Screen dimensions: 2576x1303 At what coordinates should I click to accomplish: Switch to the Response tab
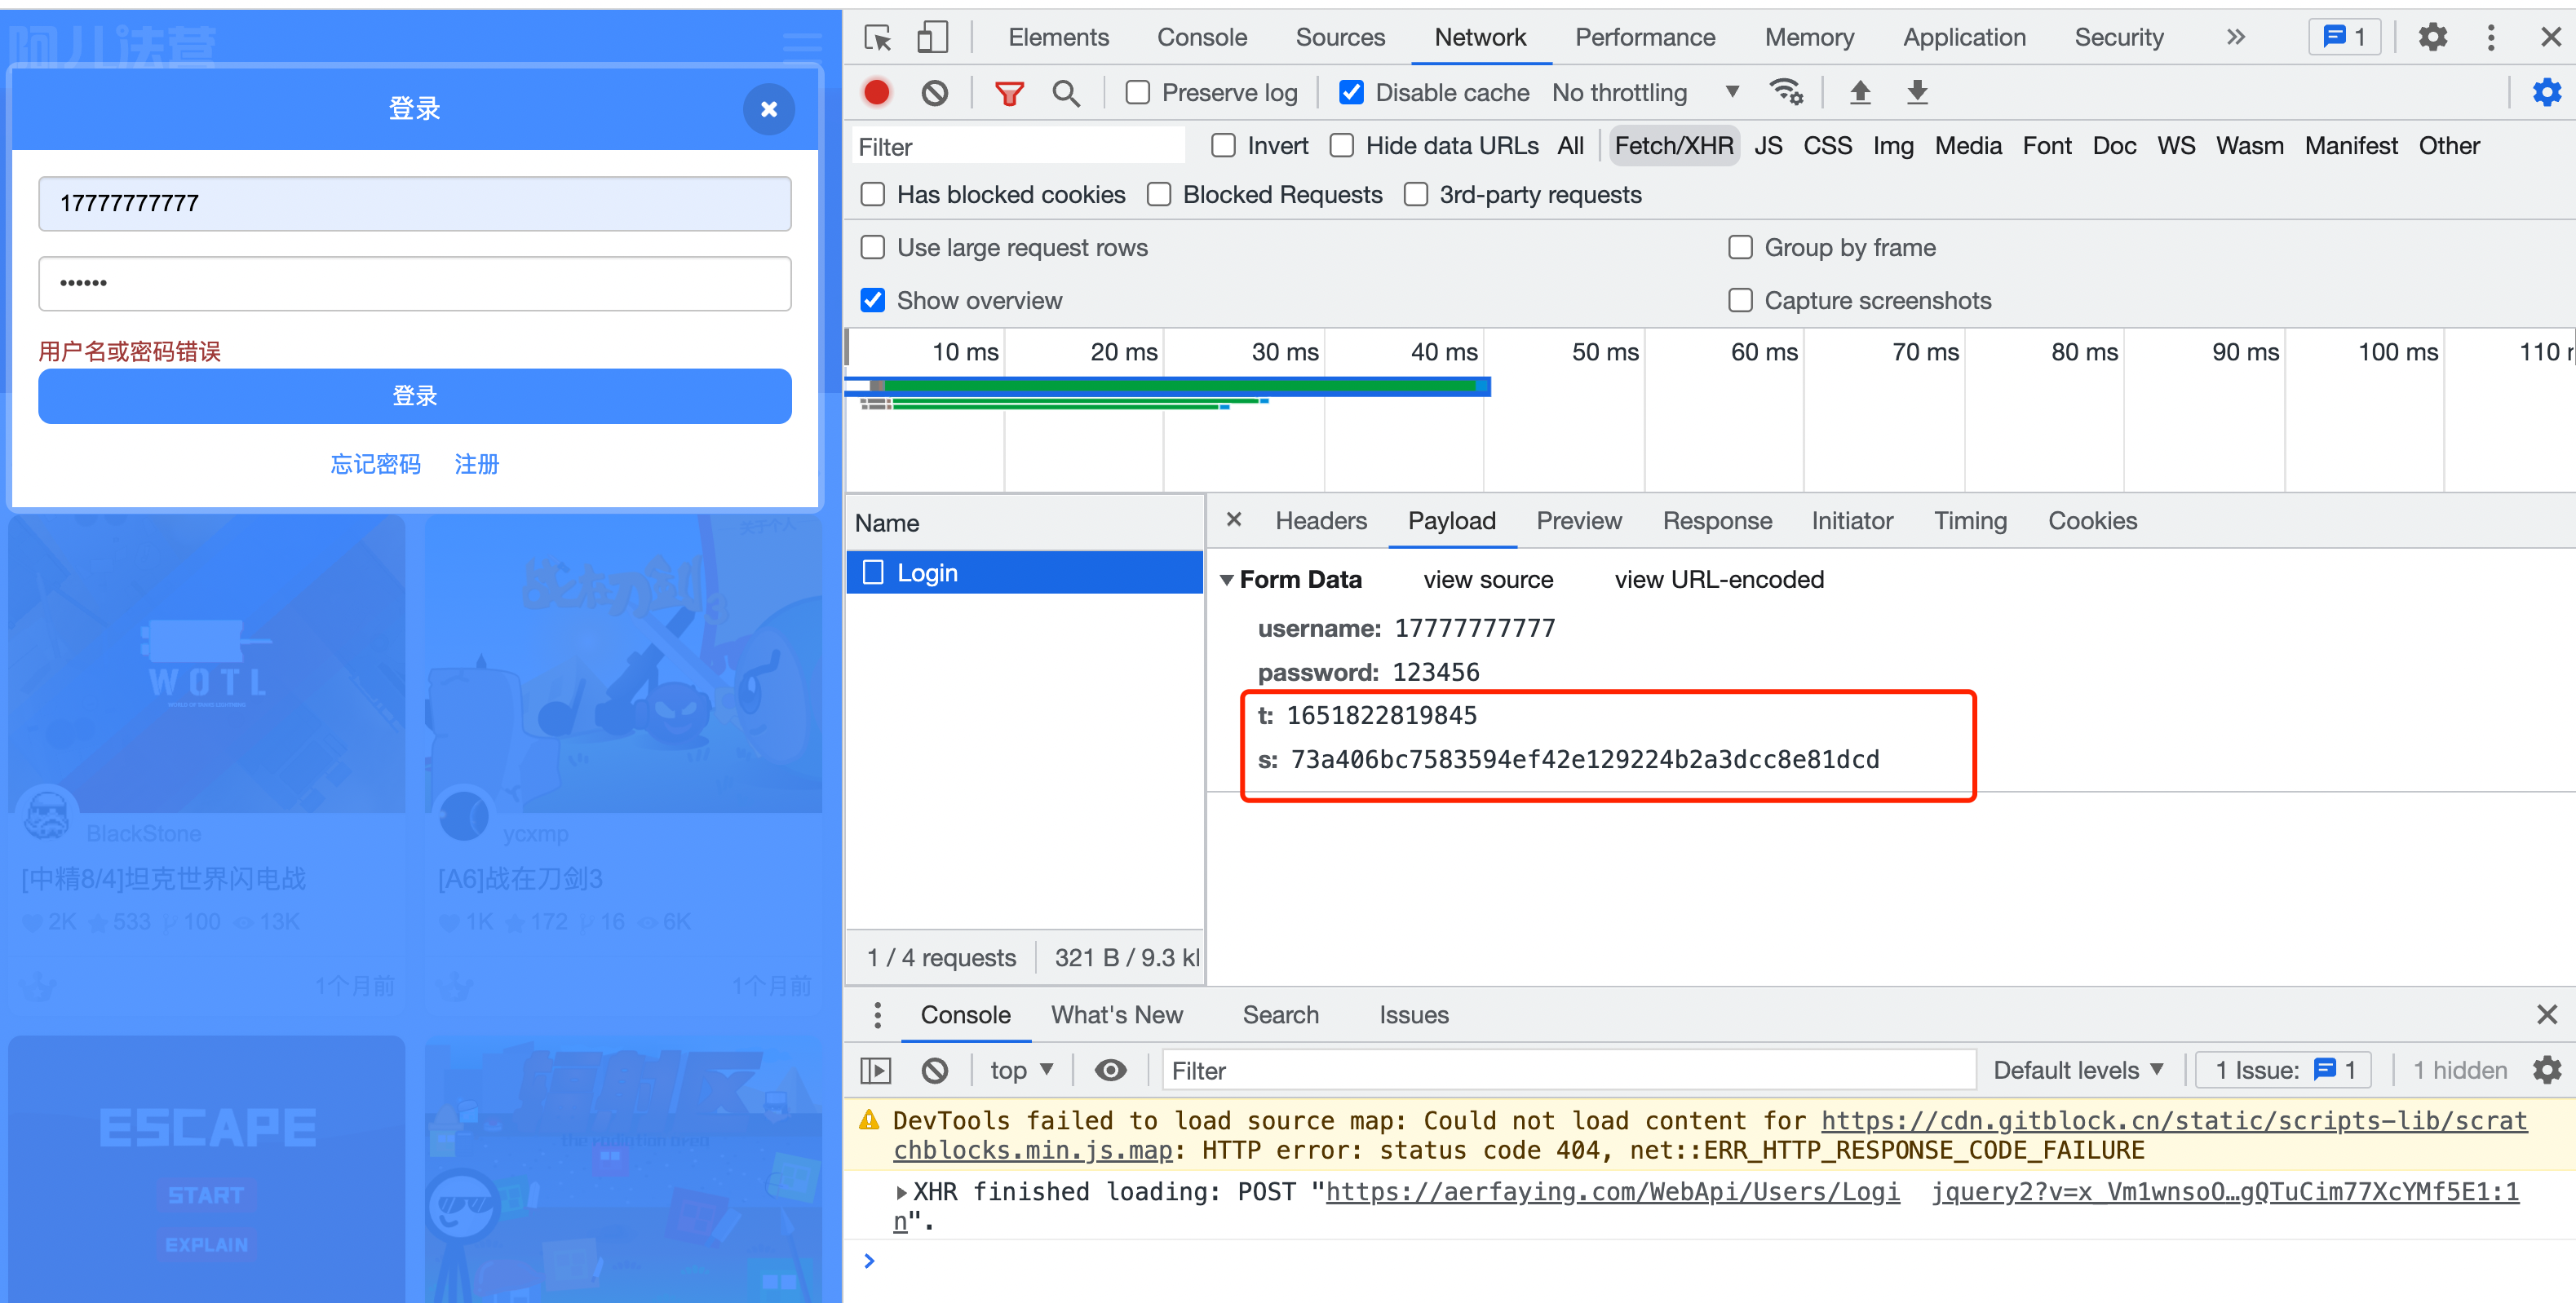pos(1716,521)
